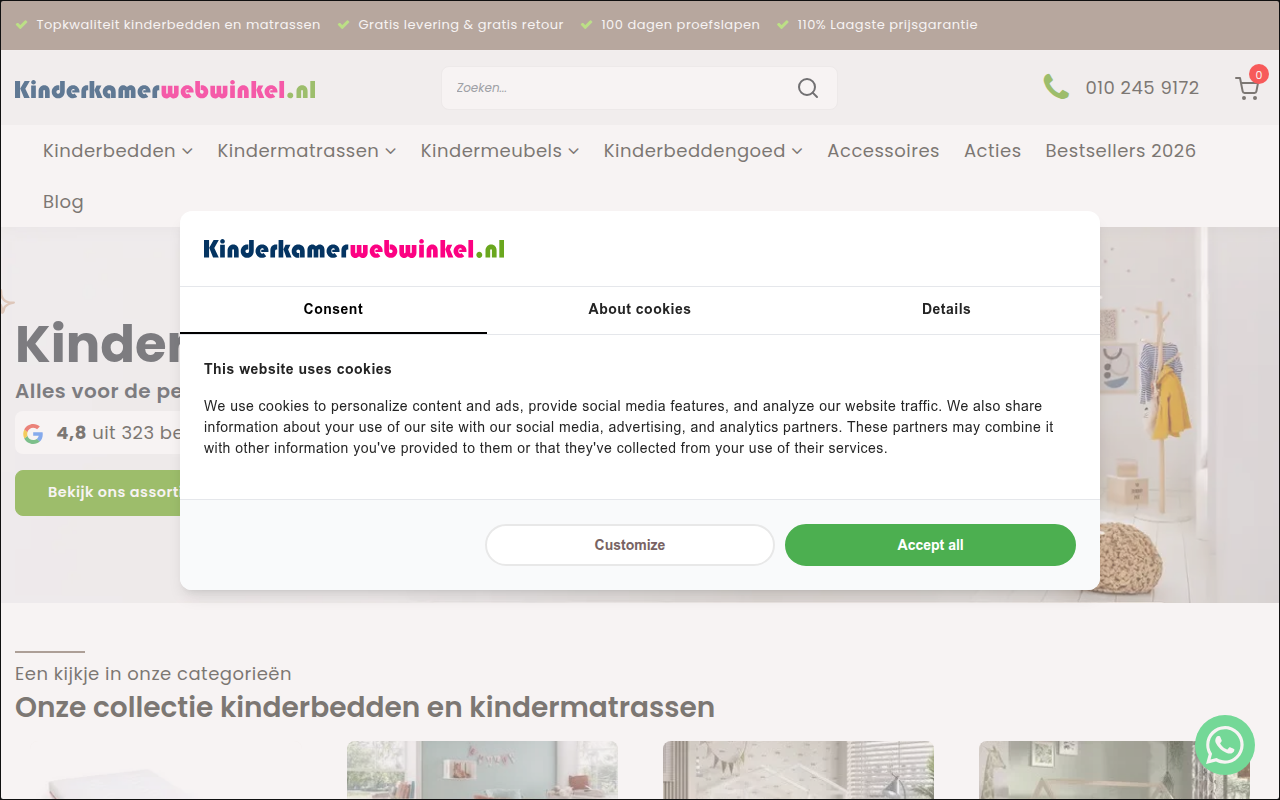This screenshot has height=800, width=1280.
Task: Switch to the Details tab
Action: point(946,310)
